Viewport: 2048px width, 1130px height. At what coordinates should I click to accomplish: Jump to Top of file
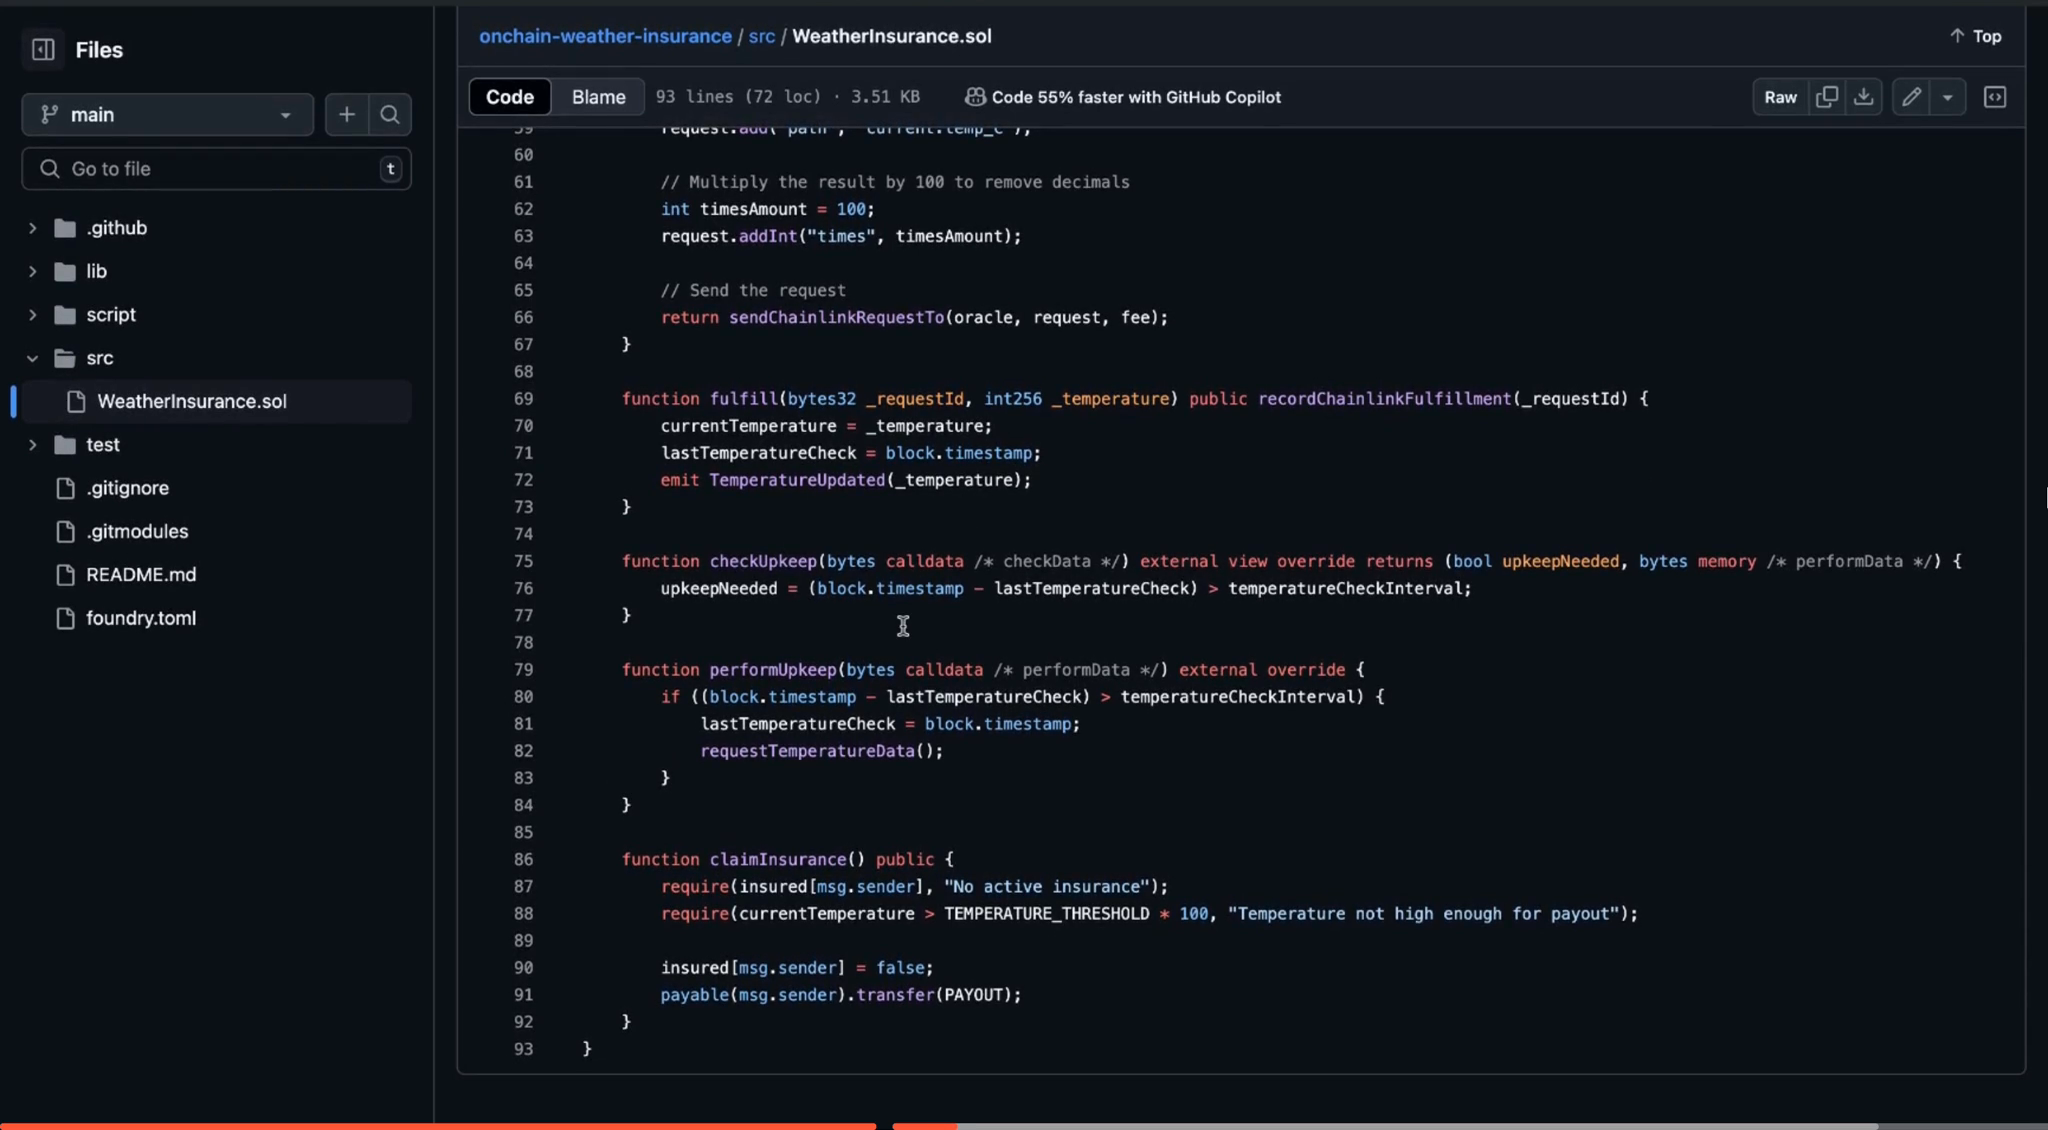[x=1975, y=36]
